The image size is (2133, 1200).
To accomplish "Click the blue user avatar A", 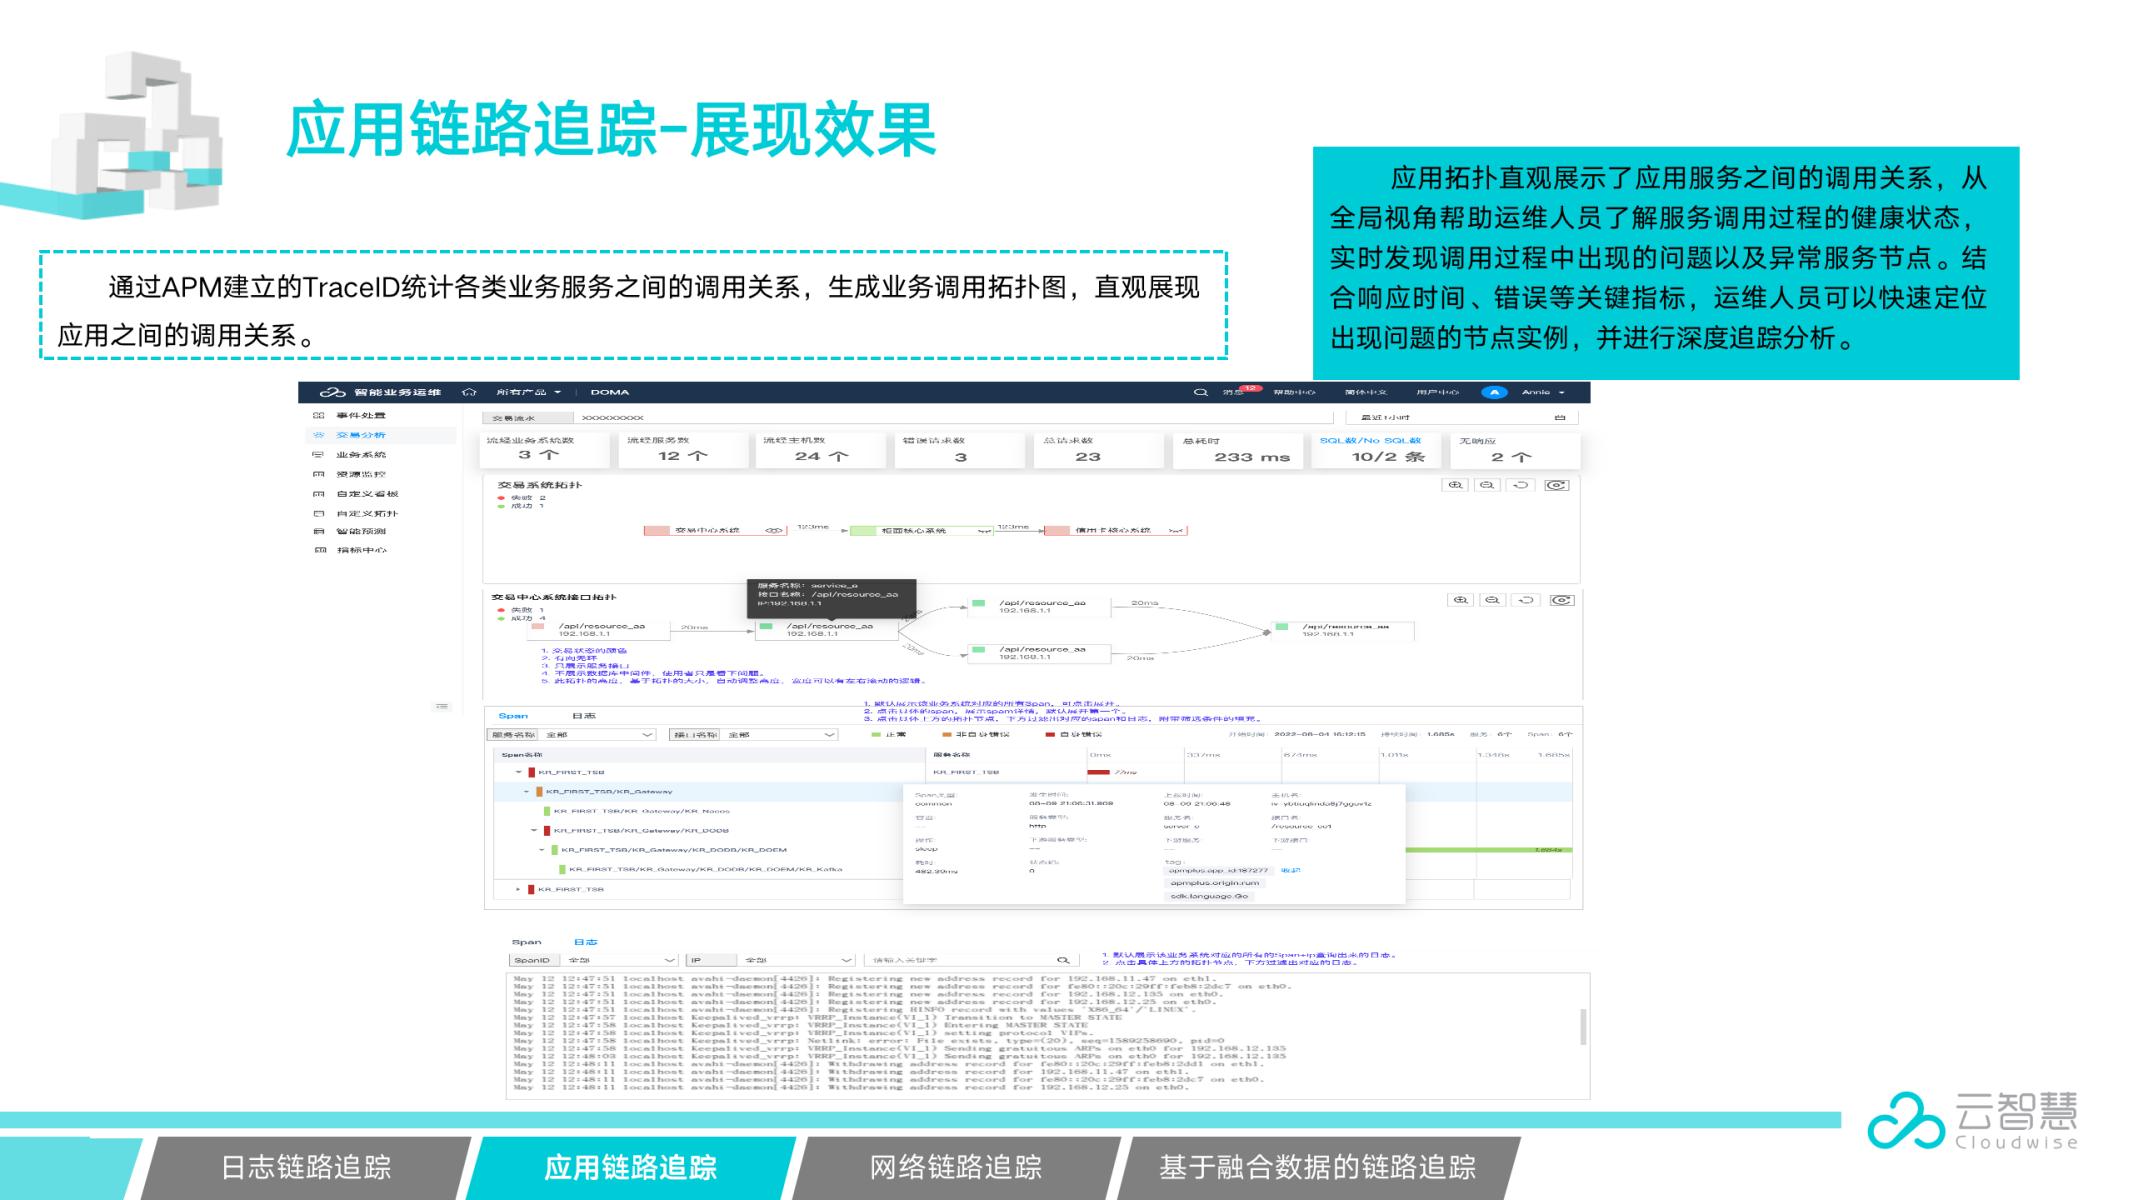I will [1493, 392].
